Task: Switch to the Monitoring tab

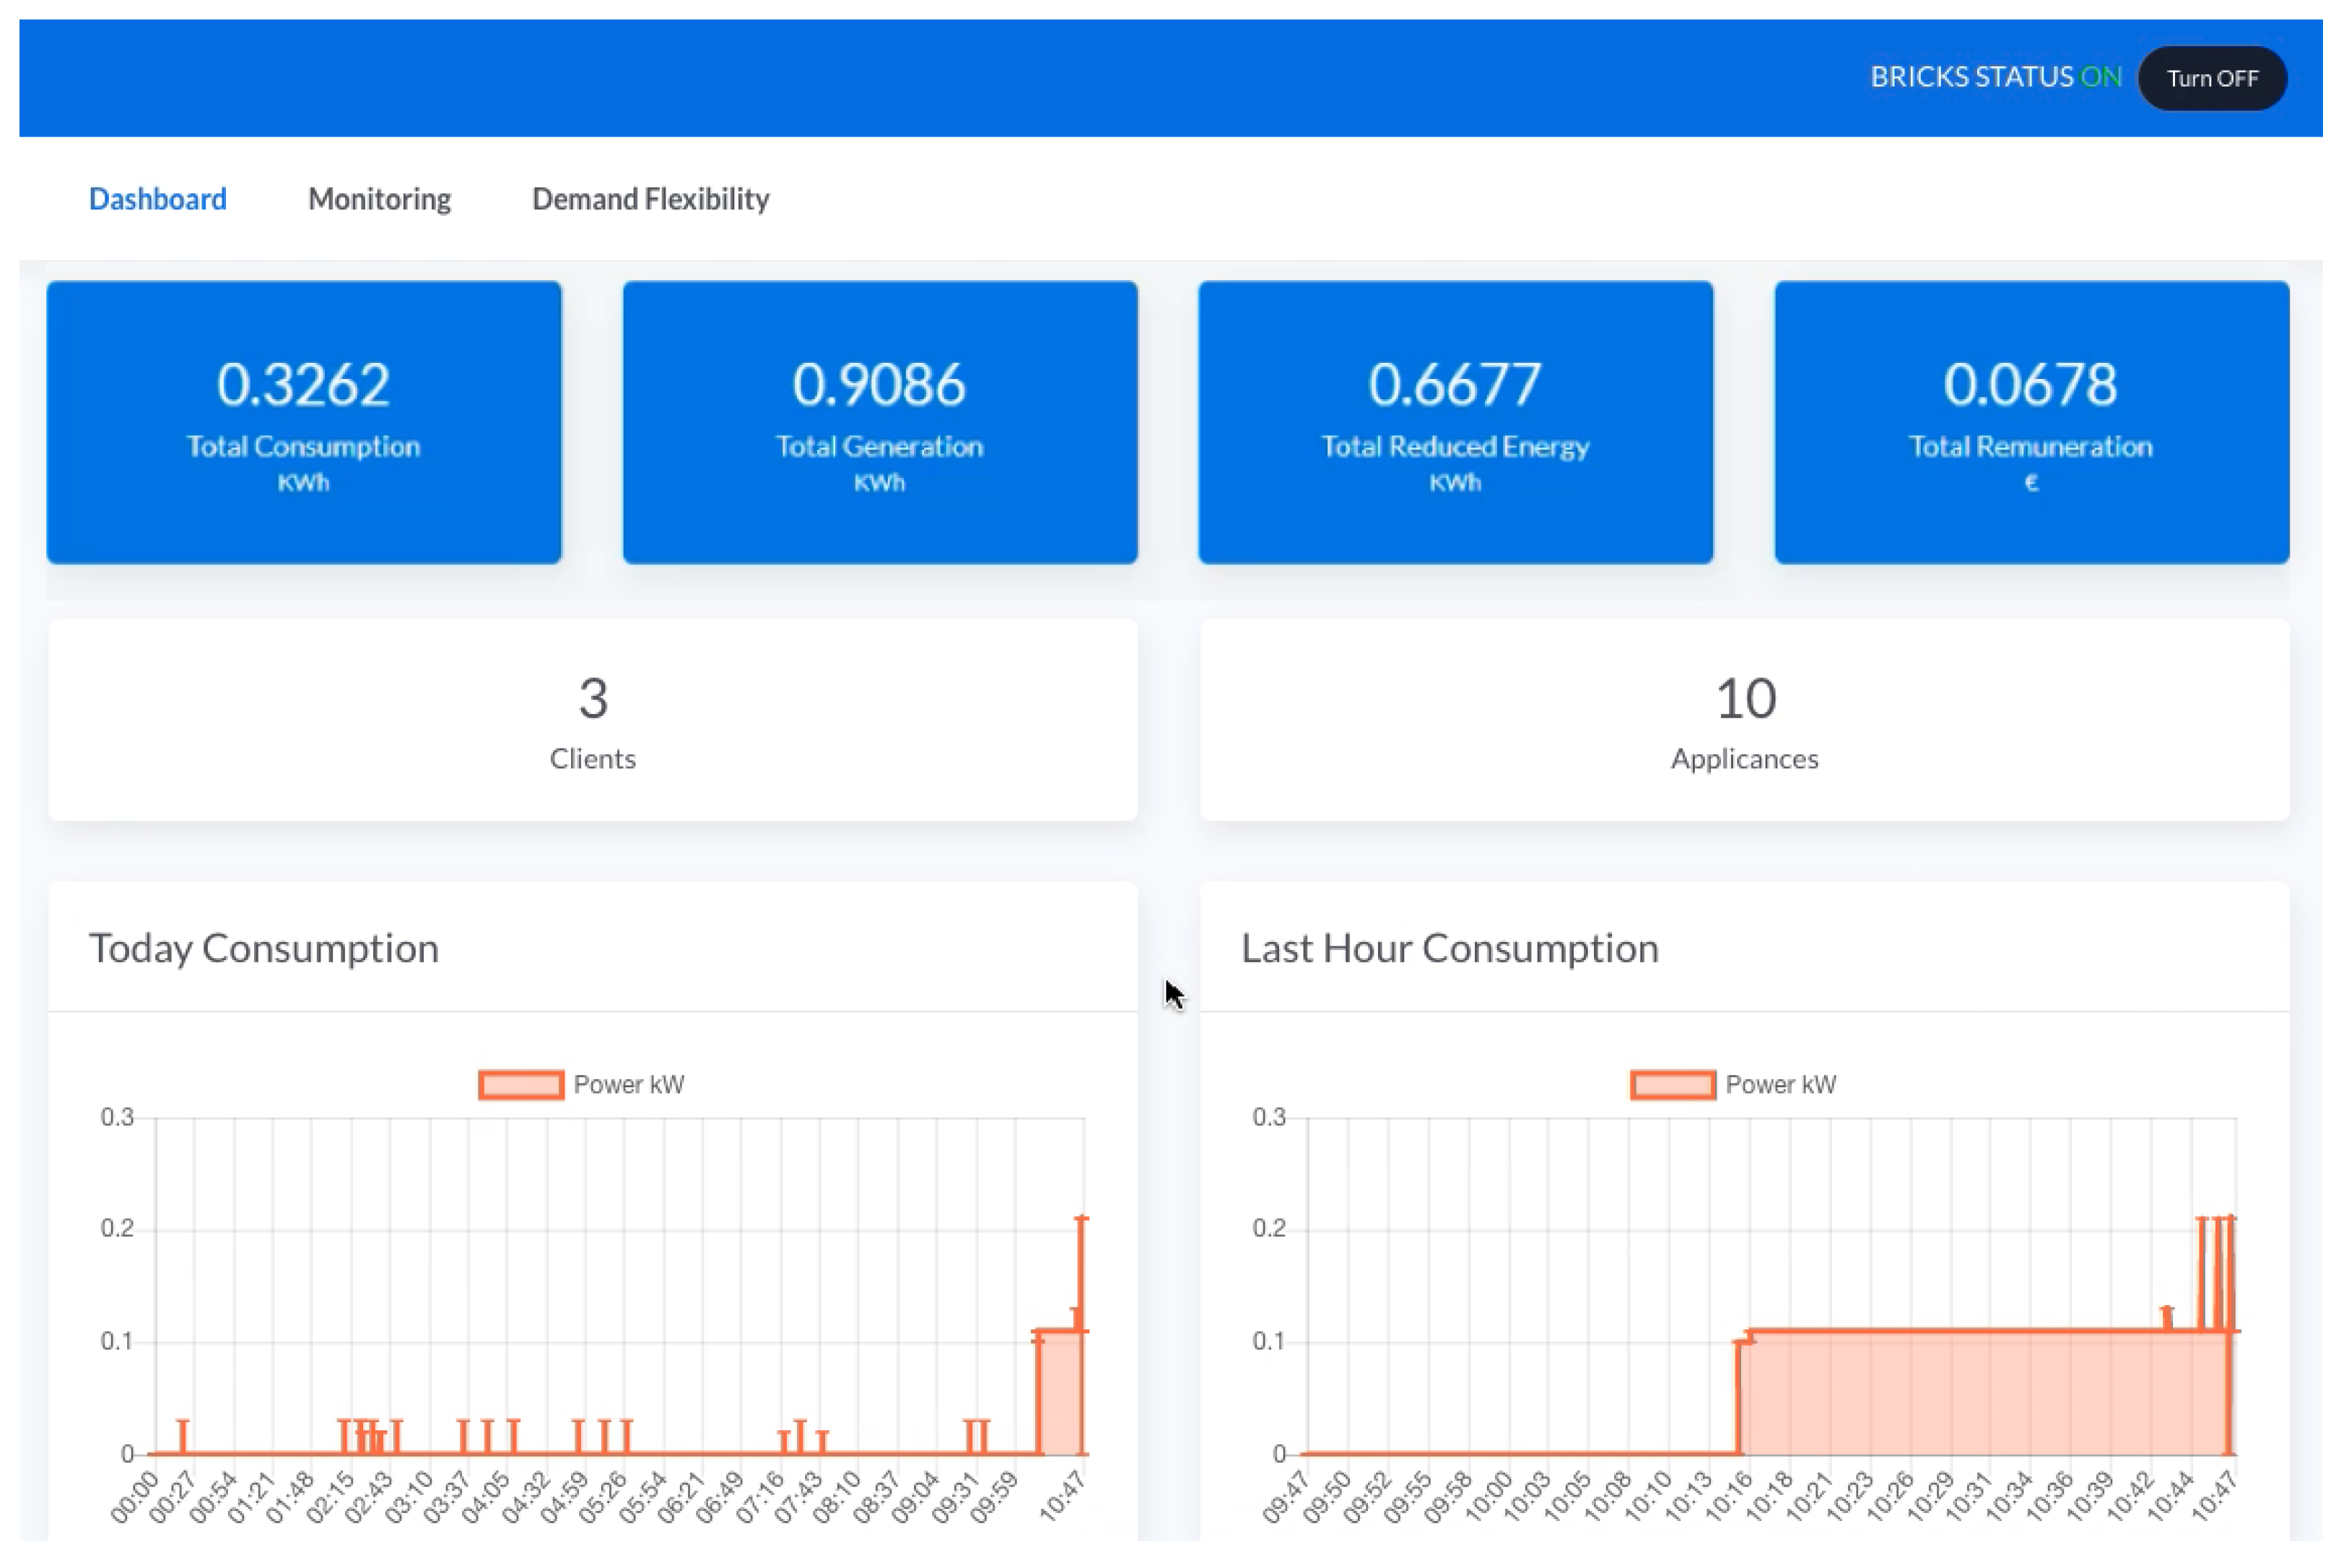Action: point(379,199)
